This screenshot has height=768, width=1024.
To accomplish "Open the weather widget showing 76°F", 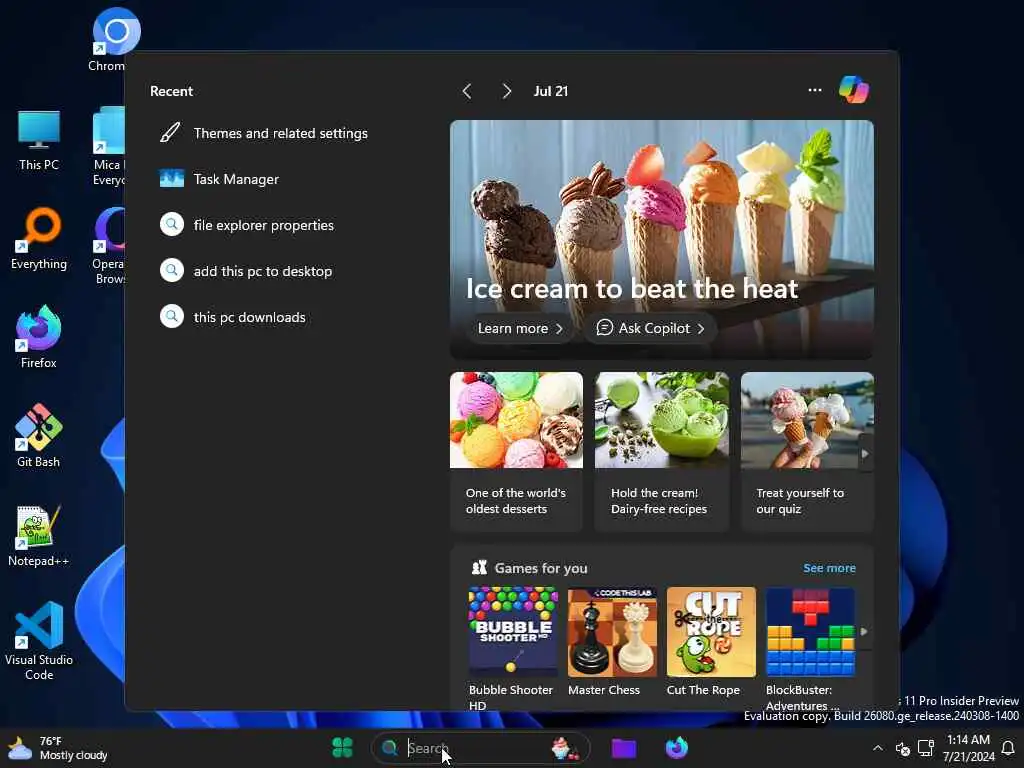I will [57, 748].
